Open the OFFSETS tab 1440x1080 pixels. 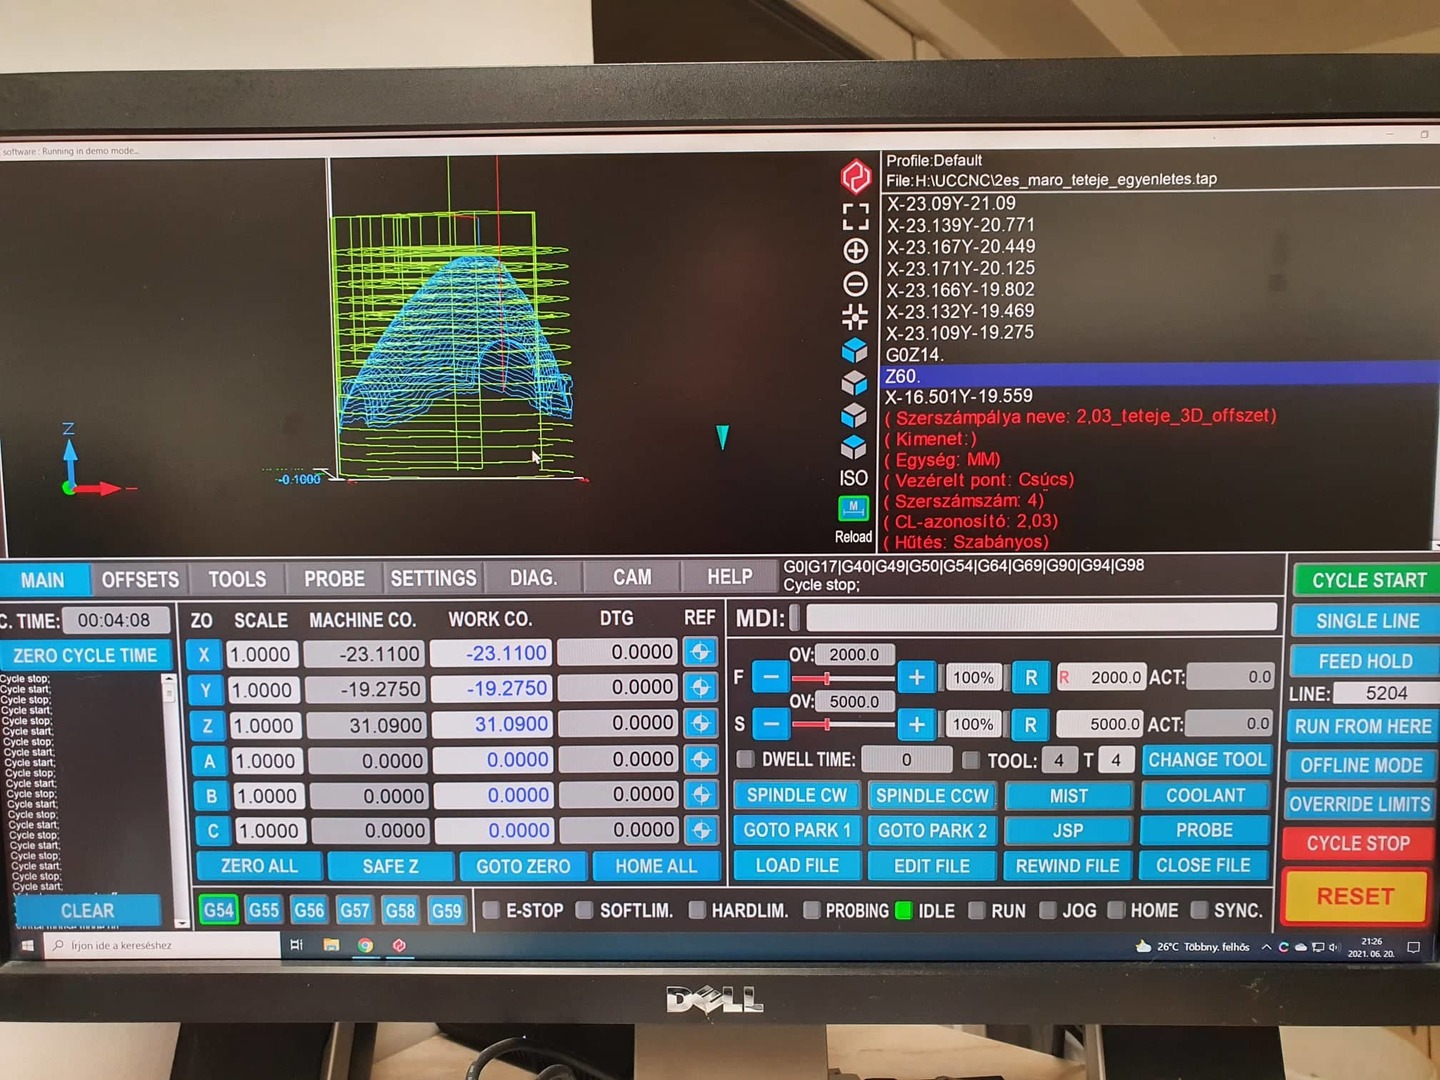pyautogui.click(x=140, y=580)
